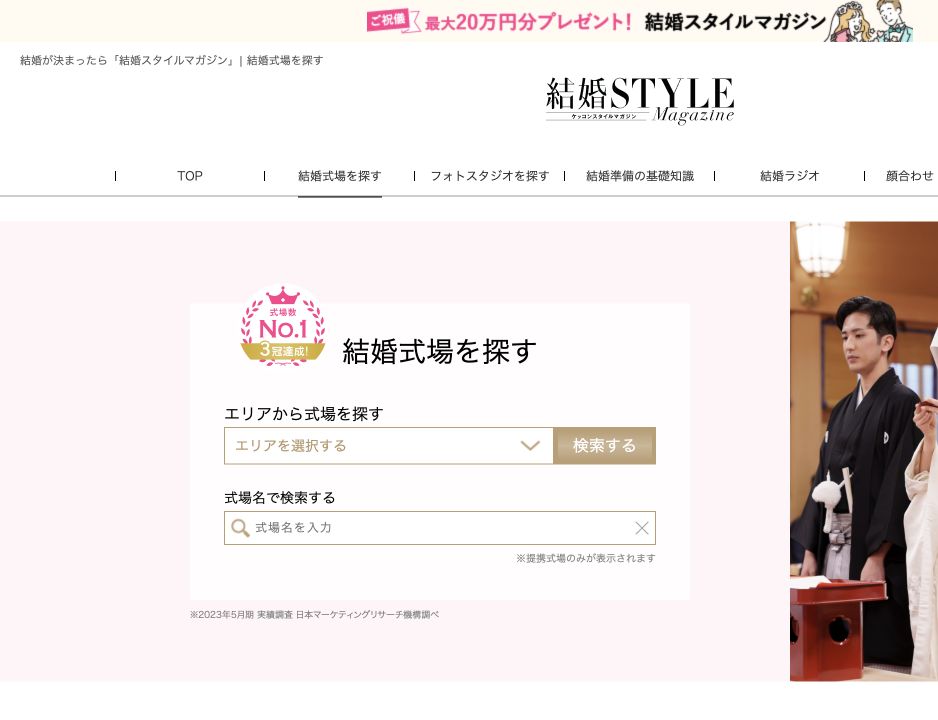
Task: Click footnote ※2023年5月期 実績調査
Action: [314, 615]
